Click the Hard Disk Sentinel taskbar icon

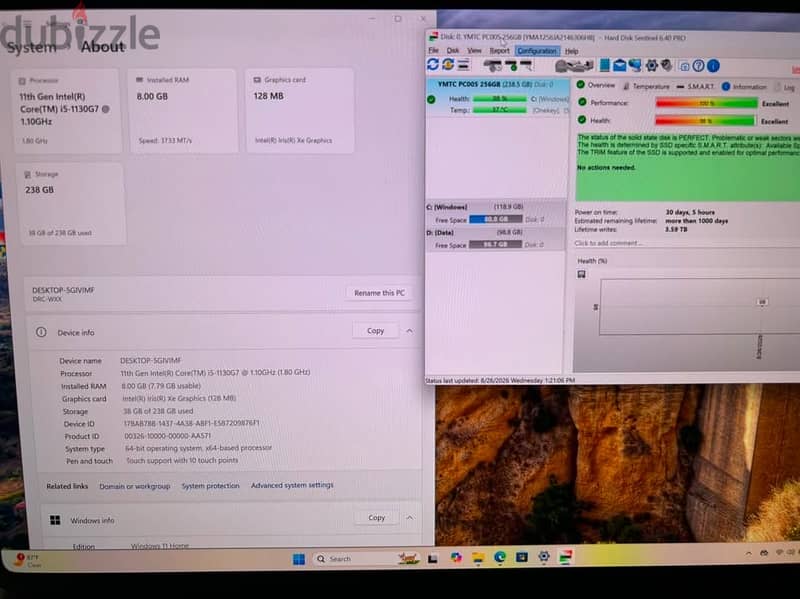pyautogui.click(x=565, y=556)
